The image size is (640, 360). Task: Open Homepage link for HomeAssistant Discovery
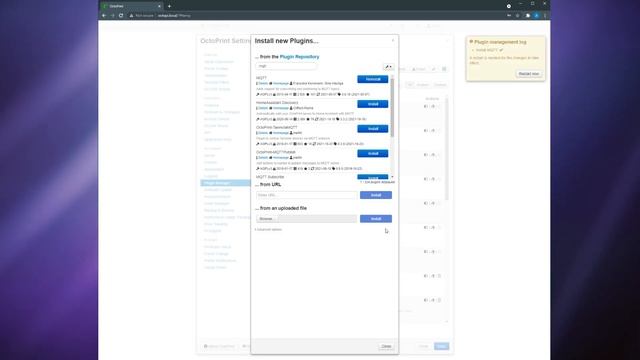[280, 108]
